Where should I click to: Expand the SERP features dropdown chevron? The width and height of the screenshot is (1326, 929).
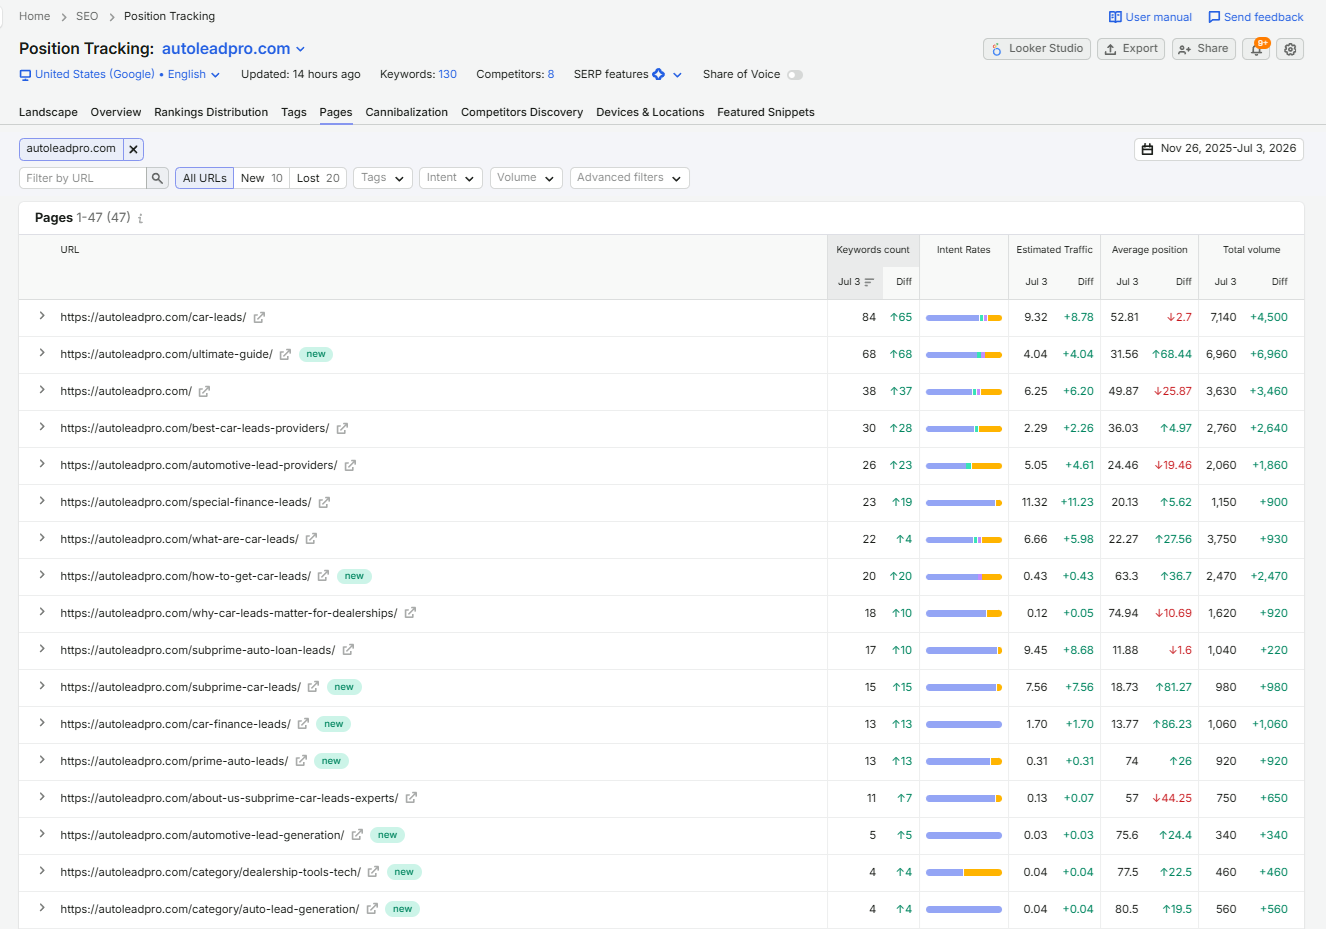tap(677, 75)
